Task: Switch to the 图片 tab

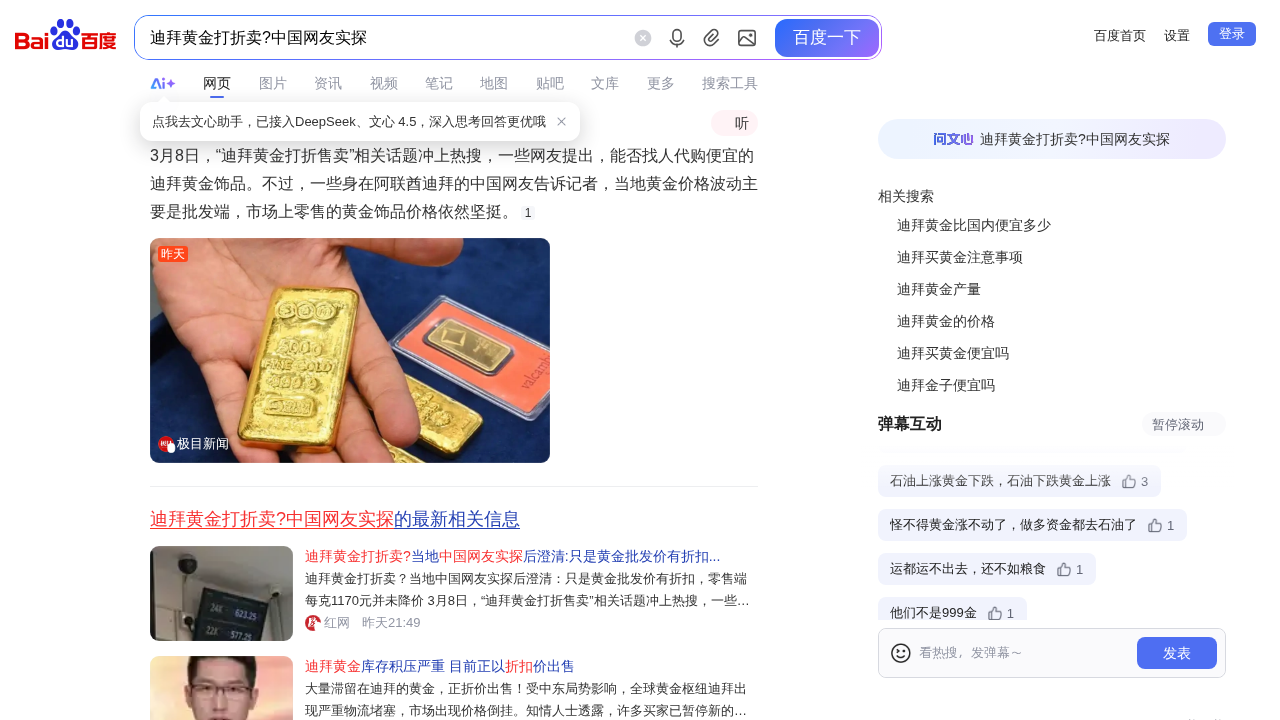Action: pyautogui.click(x=273, y=84)
